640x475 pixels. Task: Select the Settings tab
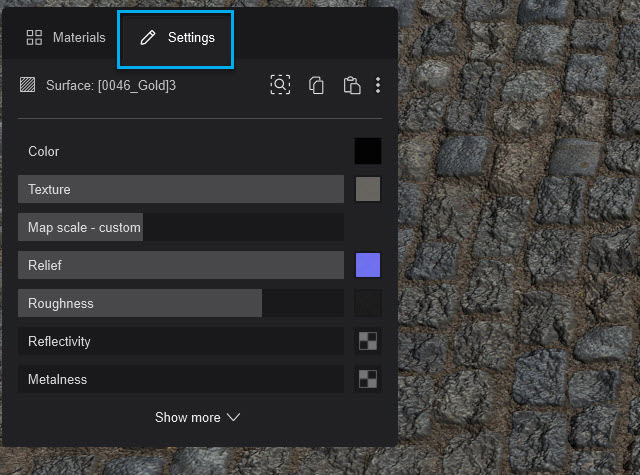177,38
